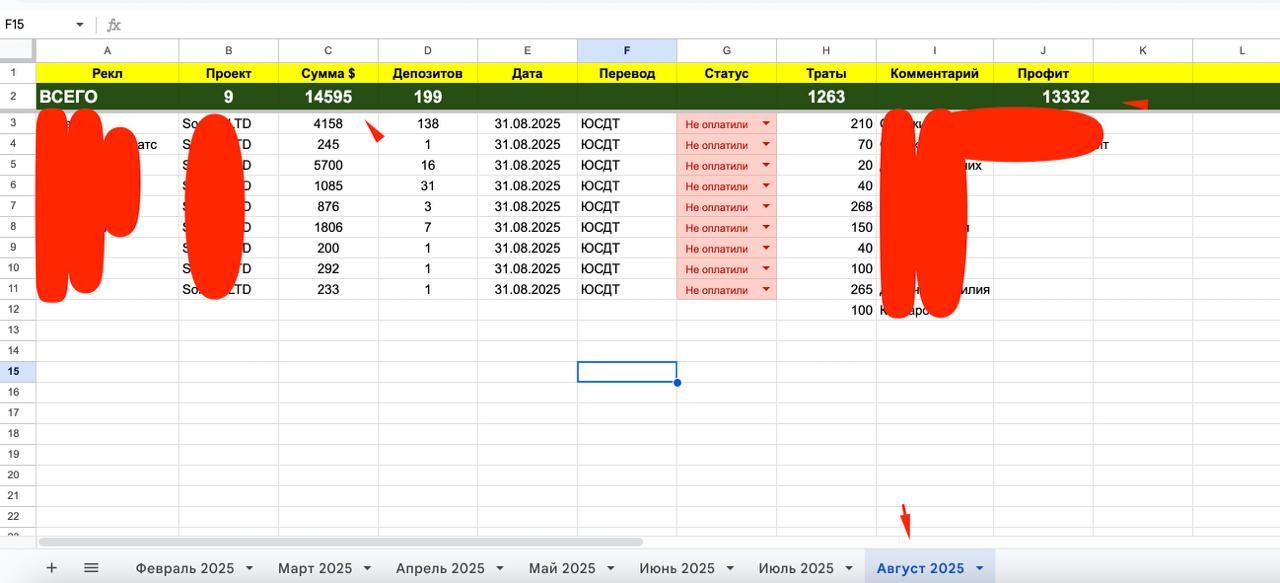This screenshot has height=583, width=1280.
Task: Click the "Сумма $" header cell
Action: coord(328,73)
